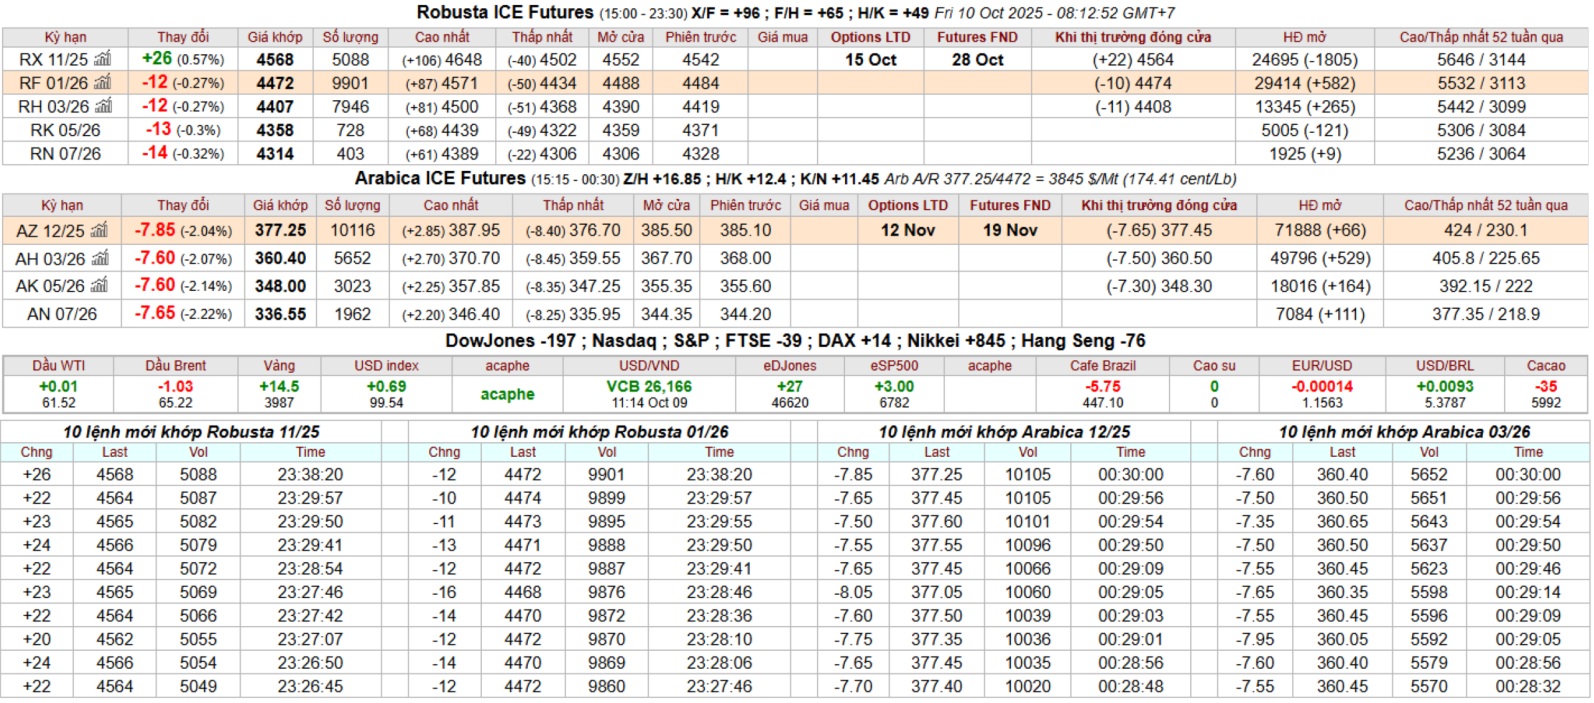1594x703 pixels.
Task: Click the USD/BRL header cell
Action: point(1444,366)
